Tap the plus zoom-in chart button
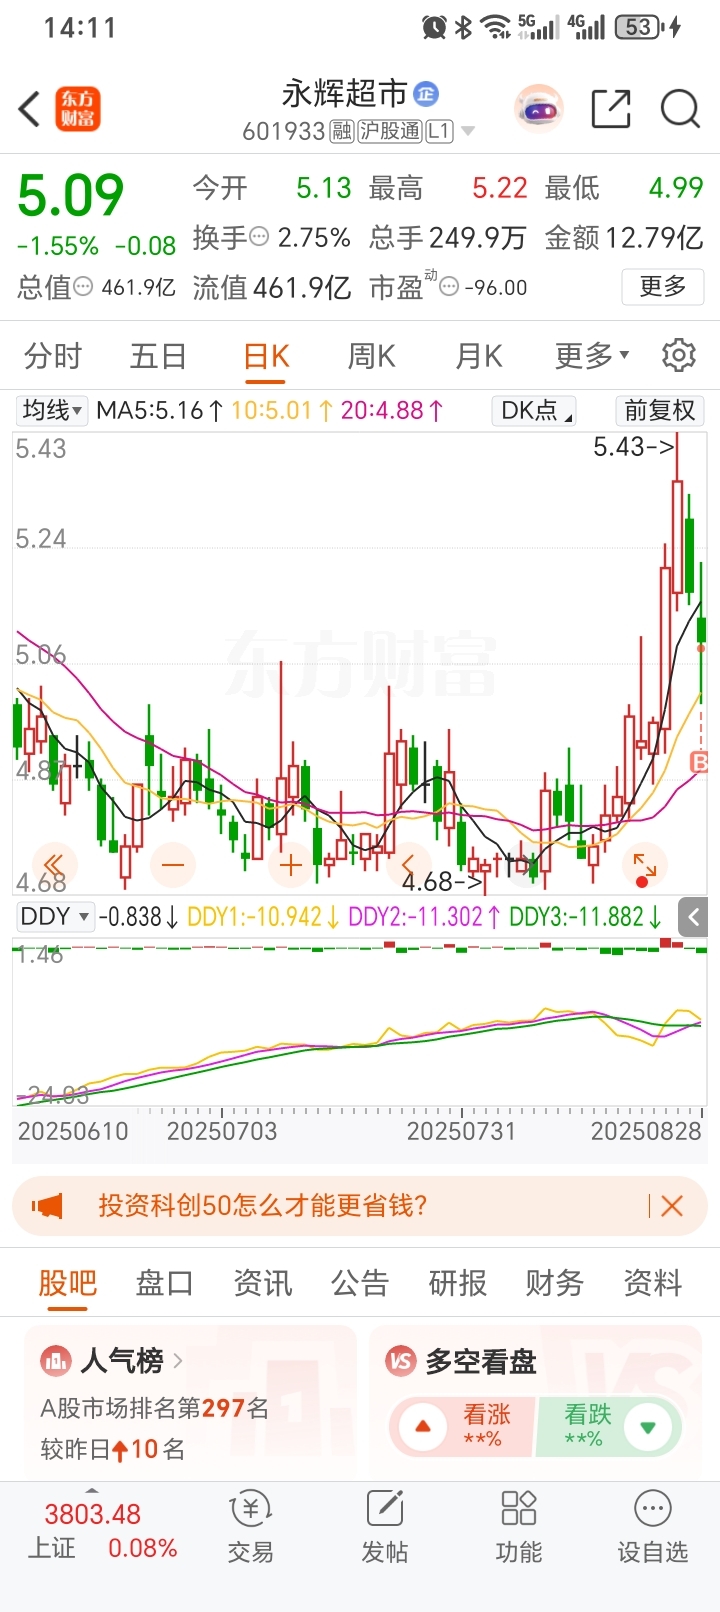Image resolution: width=720 pixels, height=1612 pixels. (x=291, y=865)
